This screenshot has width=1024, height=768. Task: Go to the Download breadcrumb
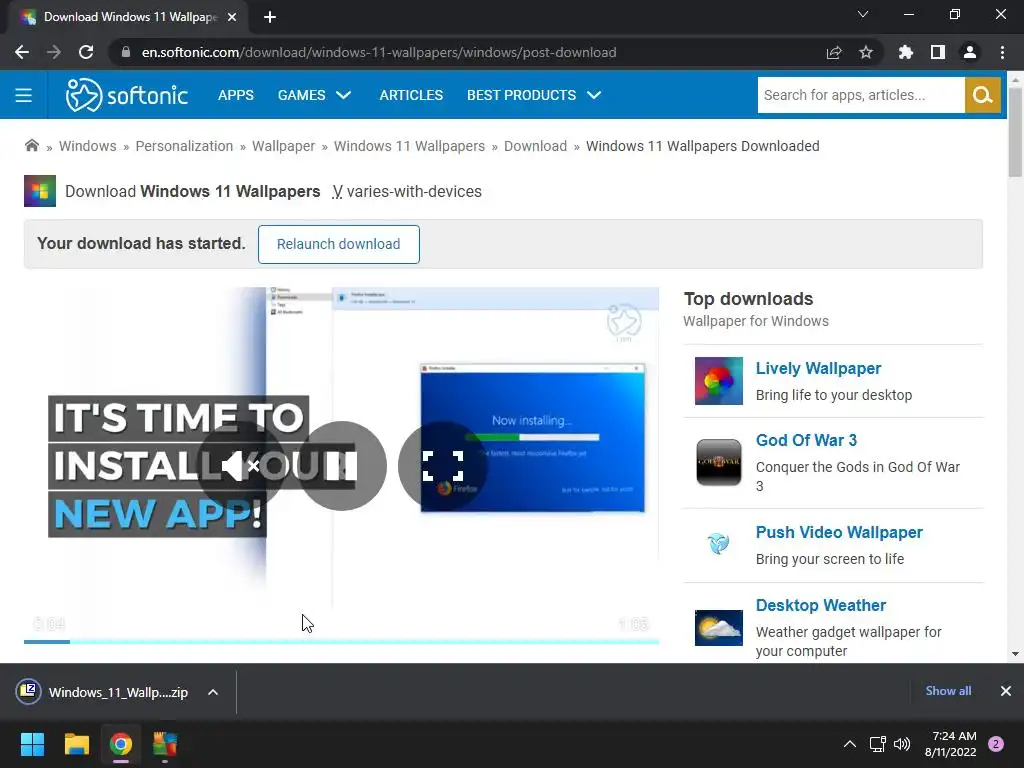click(x=536, y=146)
